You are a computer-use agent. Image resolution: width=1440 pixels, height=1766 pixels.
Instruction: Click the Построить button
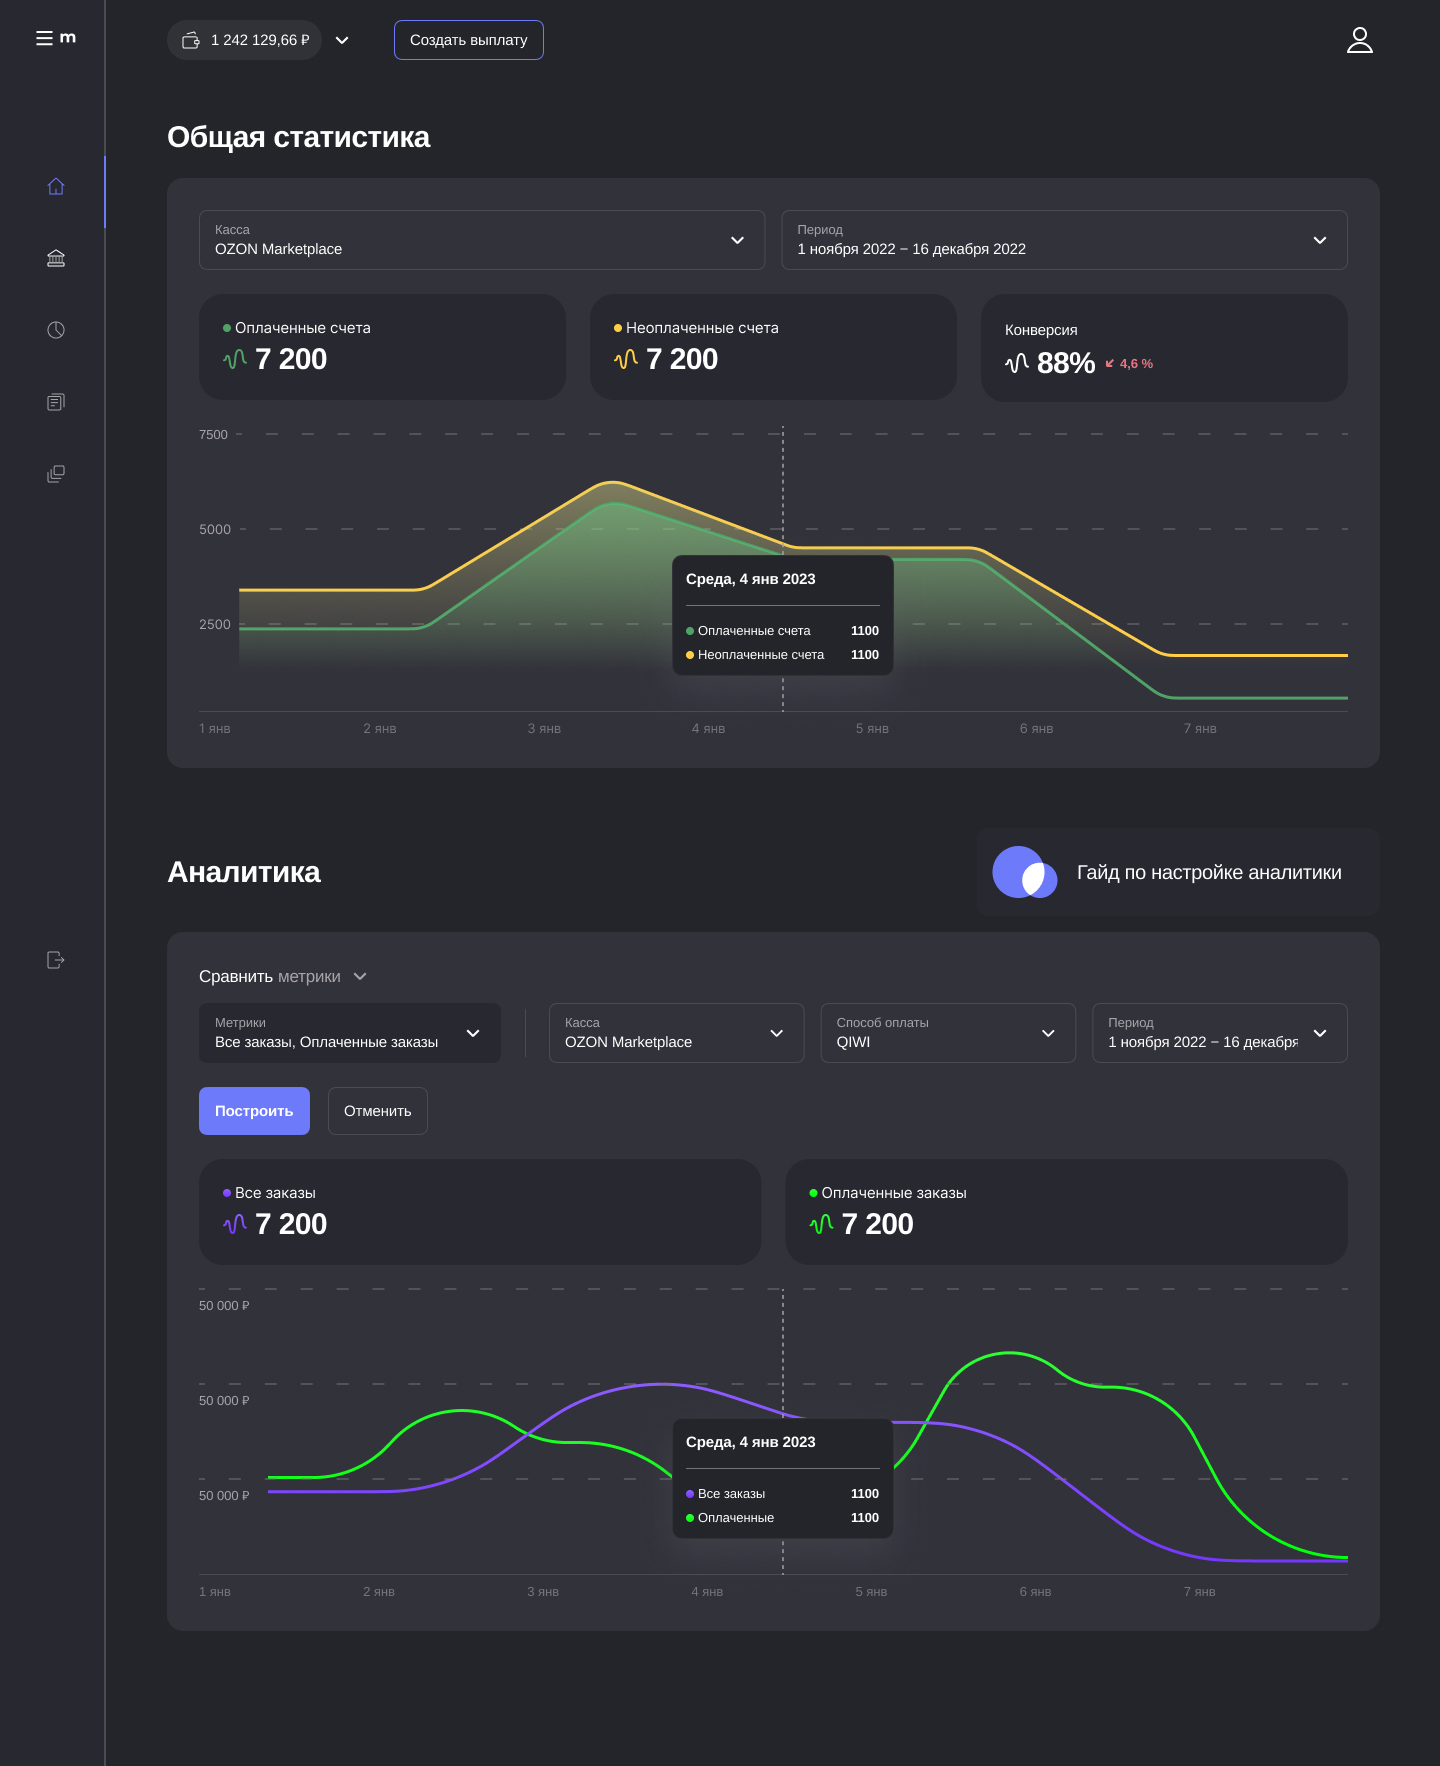click(254, 1111)
